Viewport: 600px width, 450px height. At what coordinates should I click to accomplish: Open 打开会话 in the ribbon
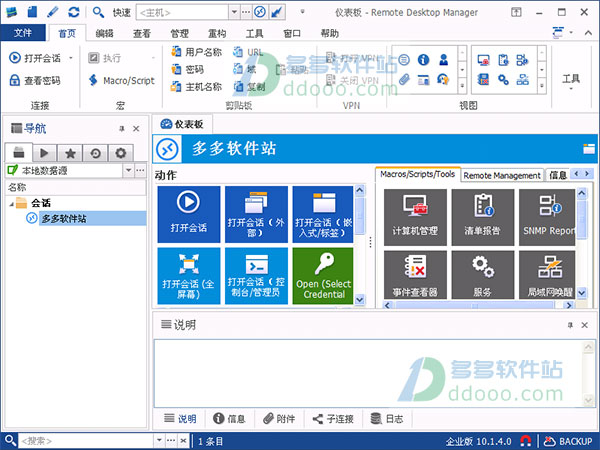(35, 58)
